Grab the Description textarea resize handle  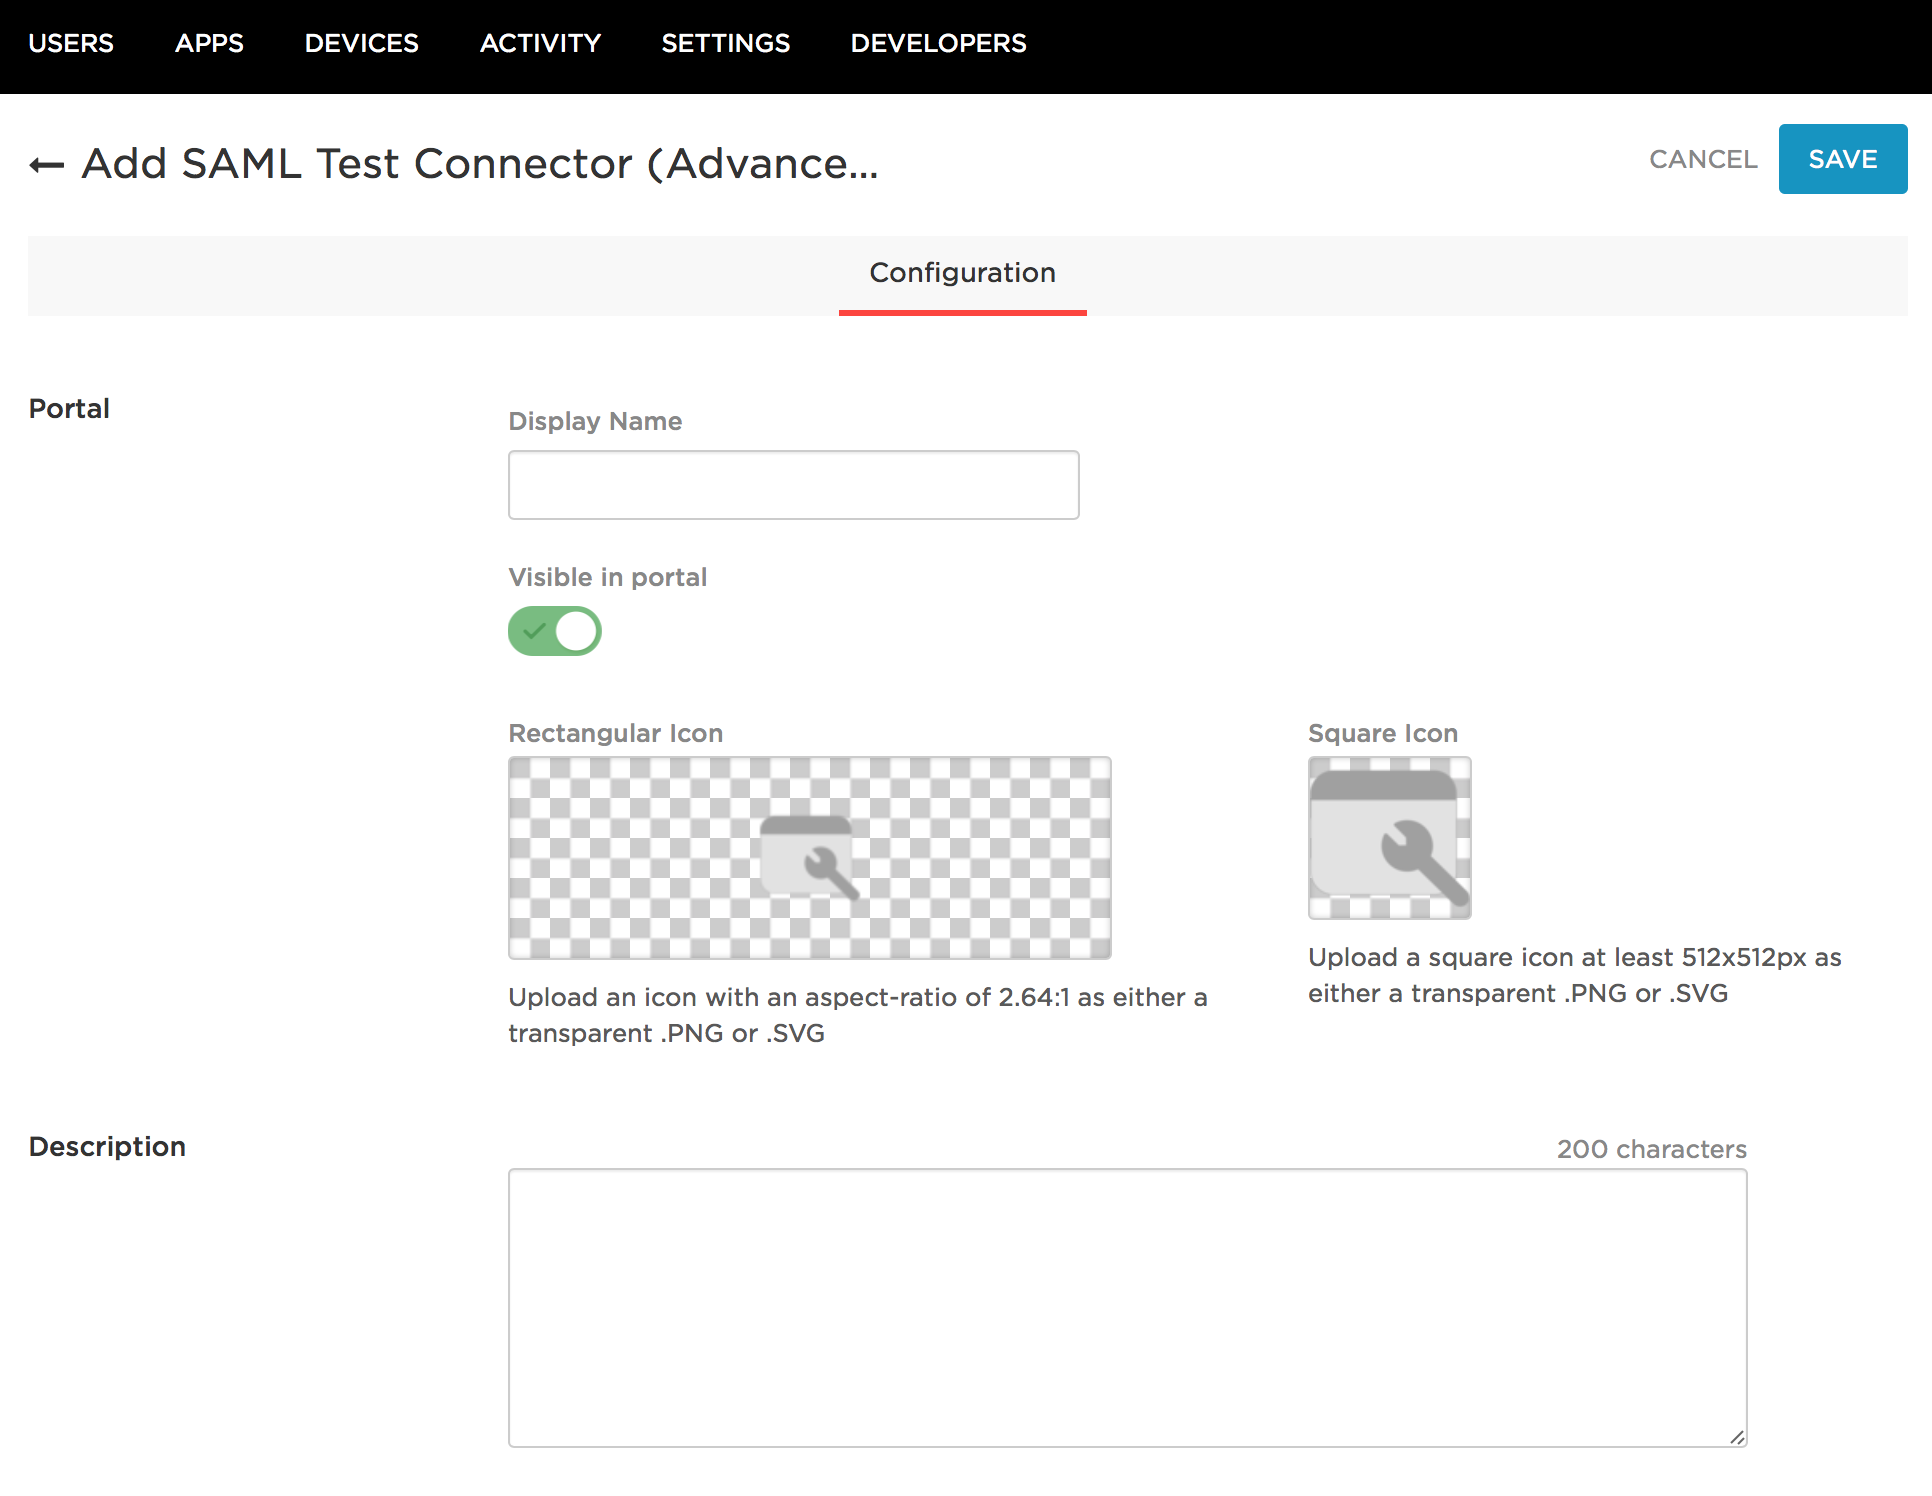1737,1437
